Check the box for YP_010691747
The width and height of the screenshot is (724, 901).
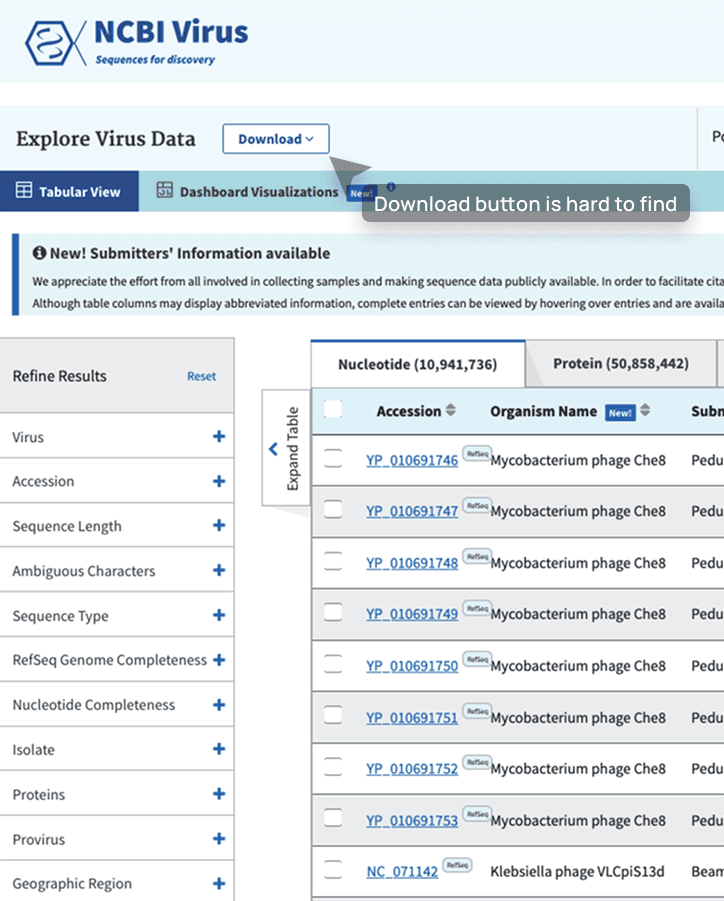[x=333, y=509]
